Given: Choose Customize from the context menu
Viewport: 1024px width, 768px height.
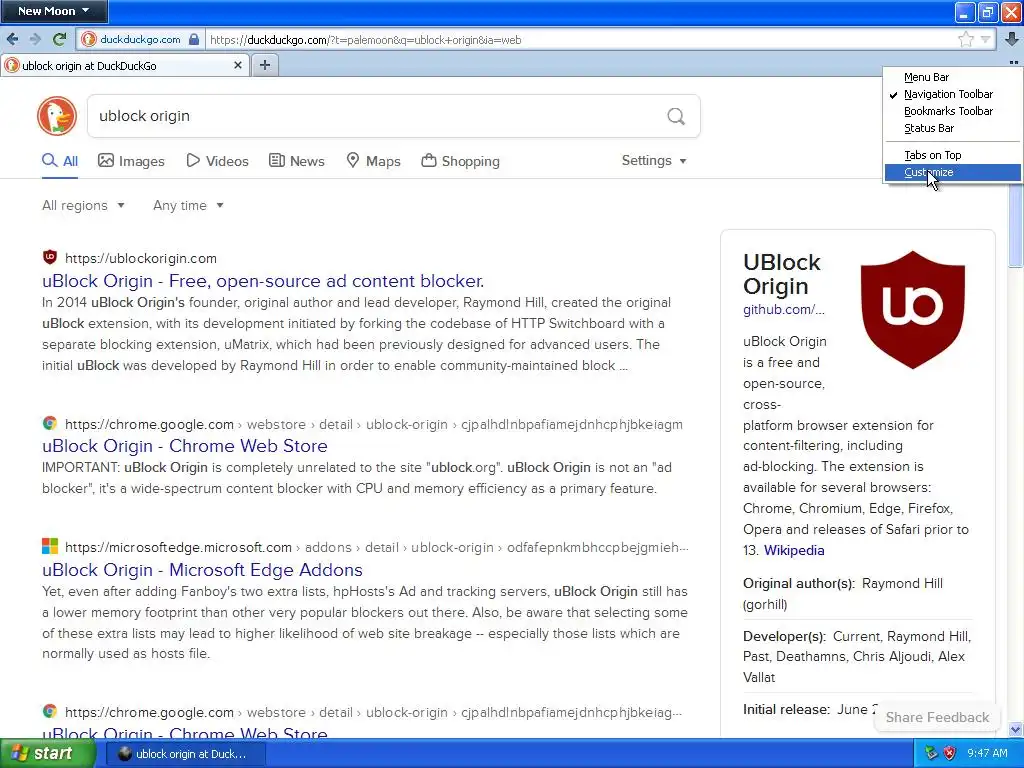Looking at the screenshot, I should (952, 172).
